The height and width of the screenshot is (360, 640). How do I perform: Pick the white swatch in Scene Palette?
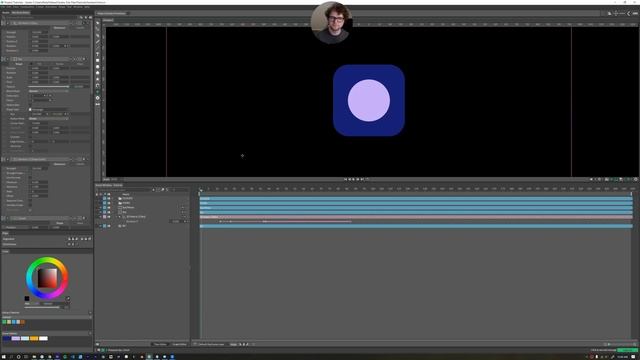43,338
